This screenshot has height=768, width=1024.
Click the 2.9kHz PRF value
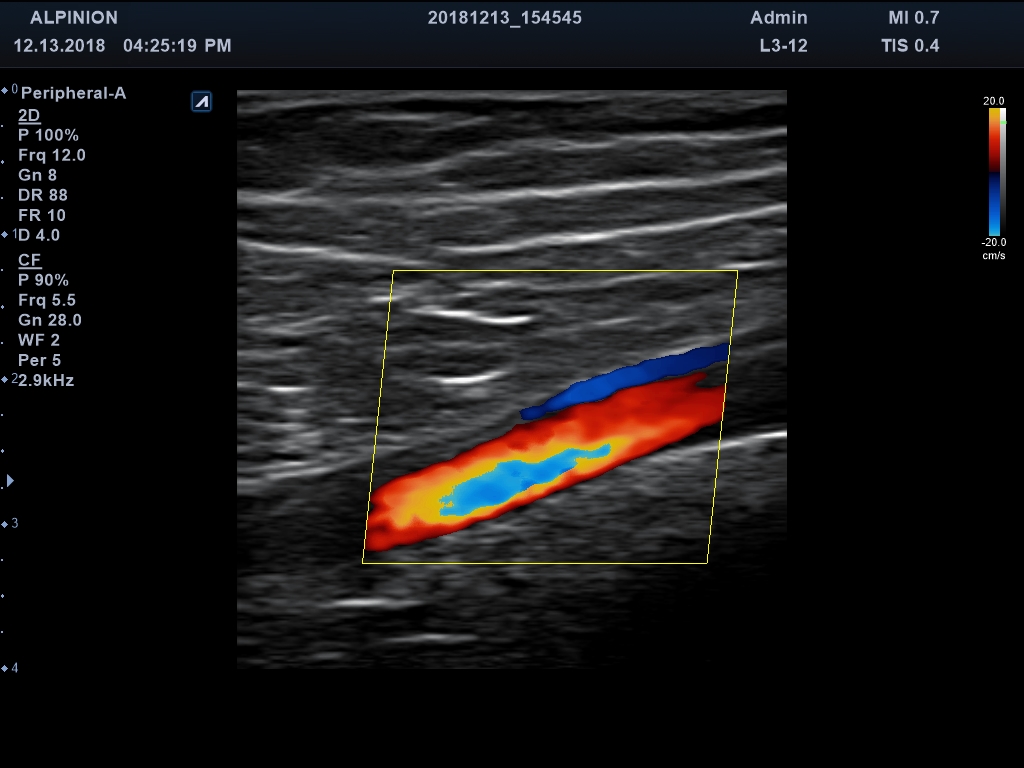click(x=46, y=380)
